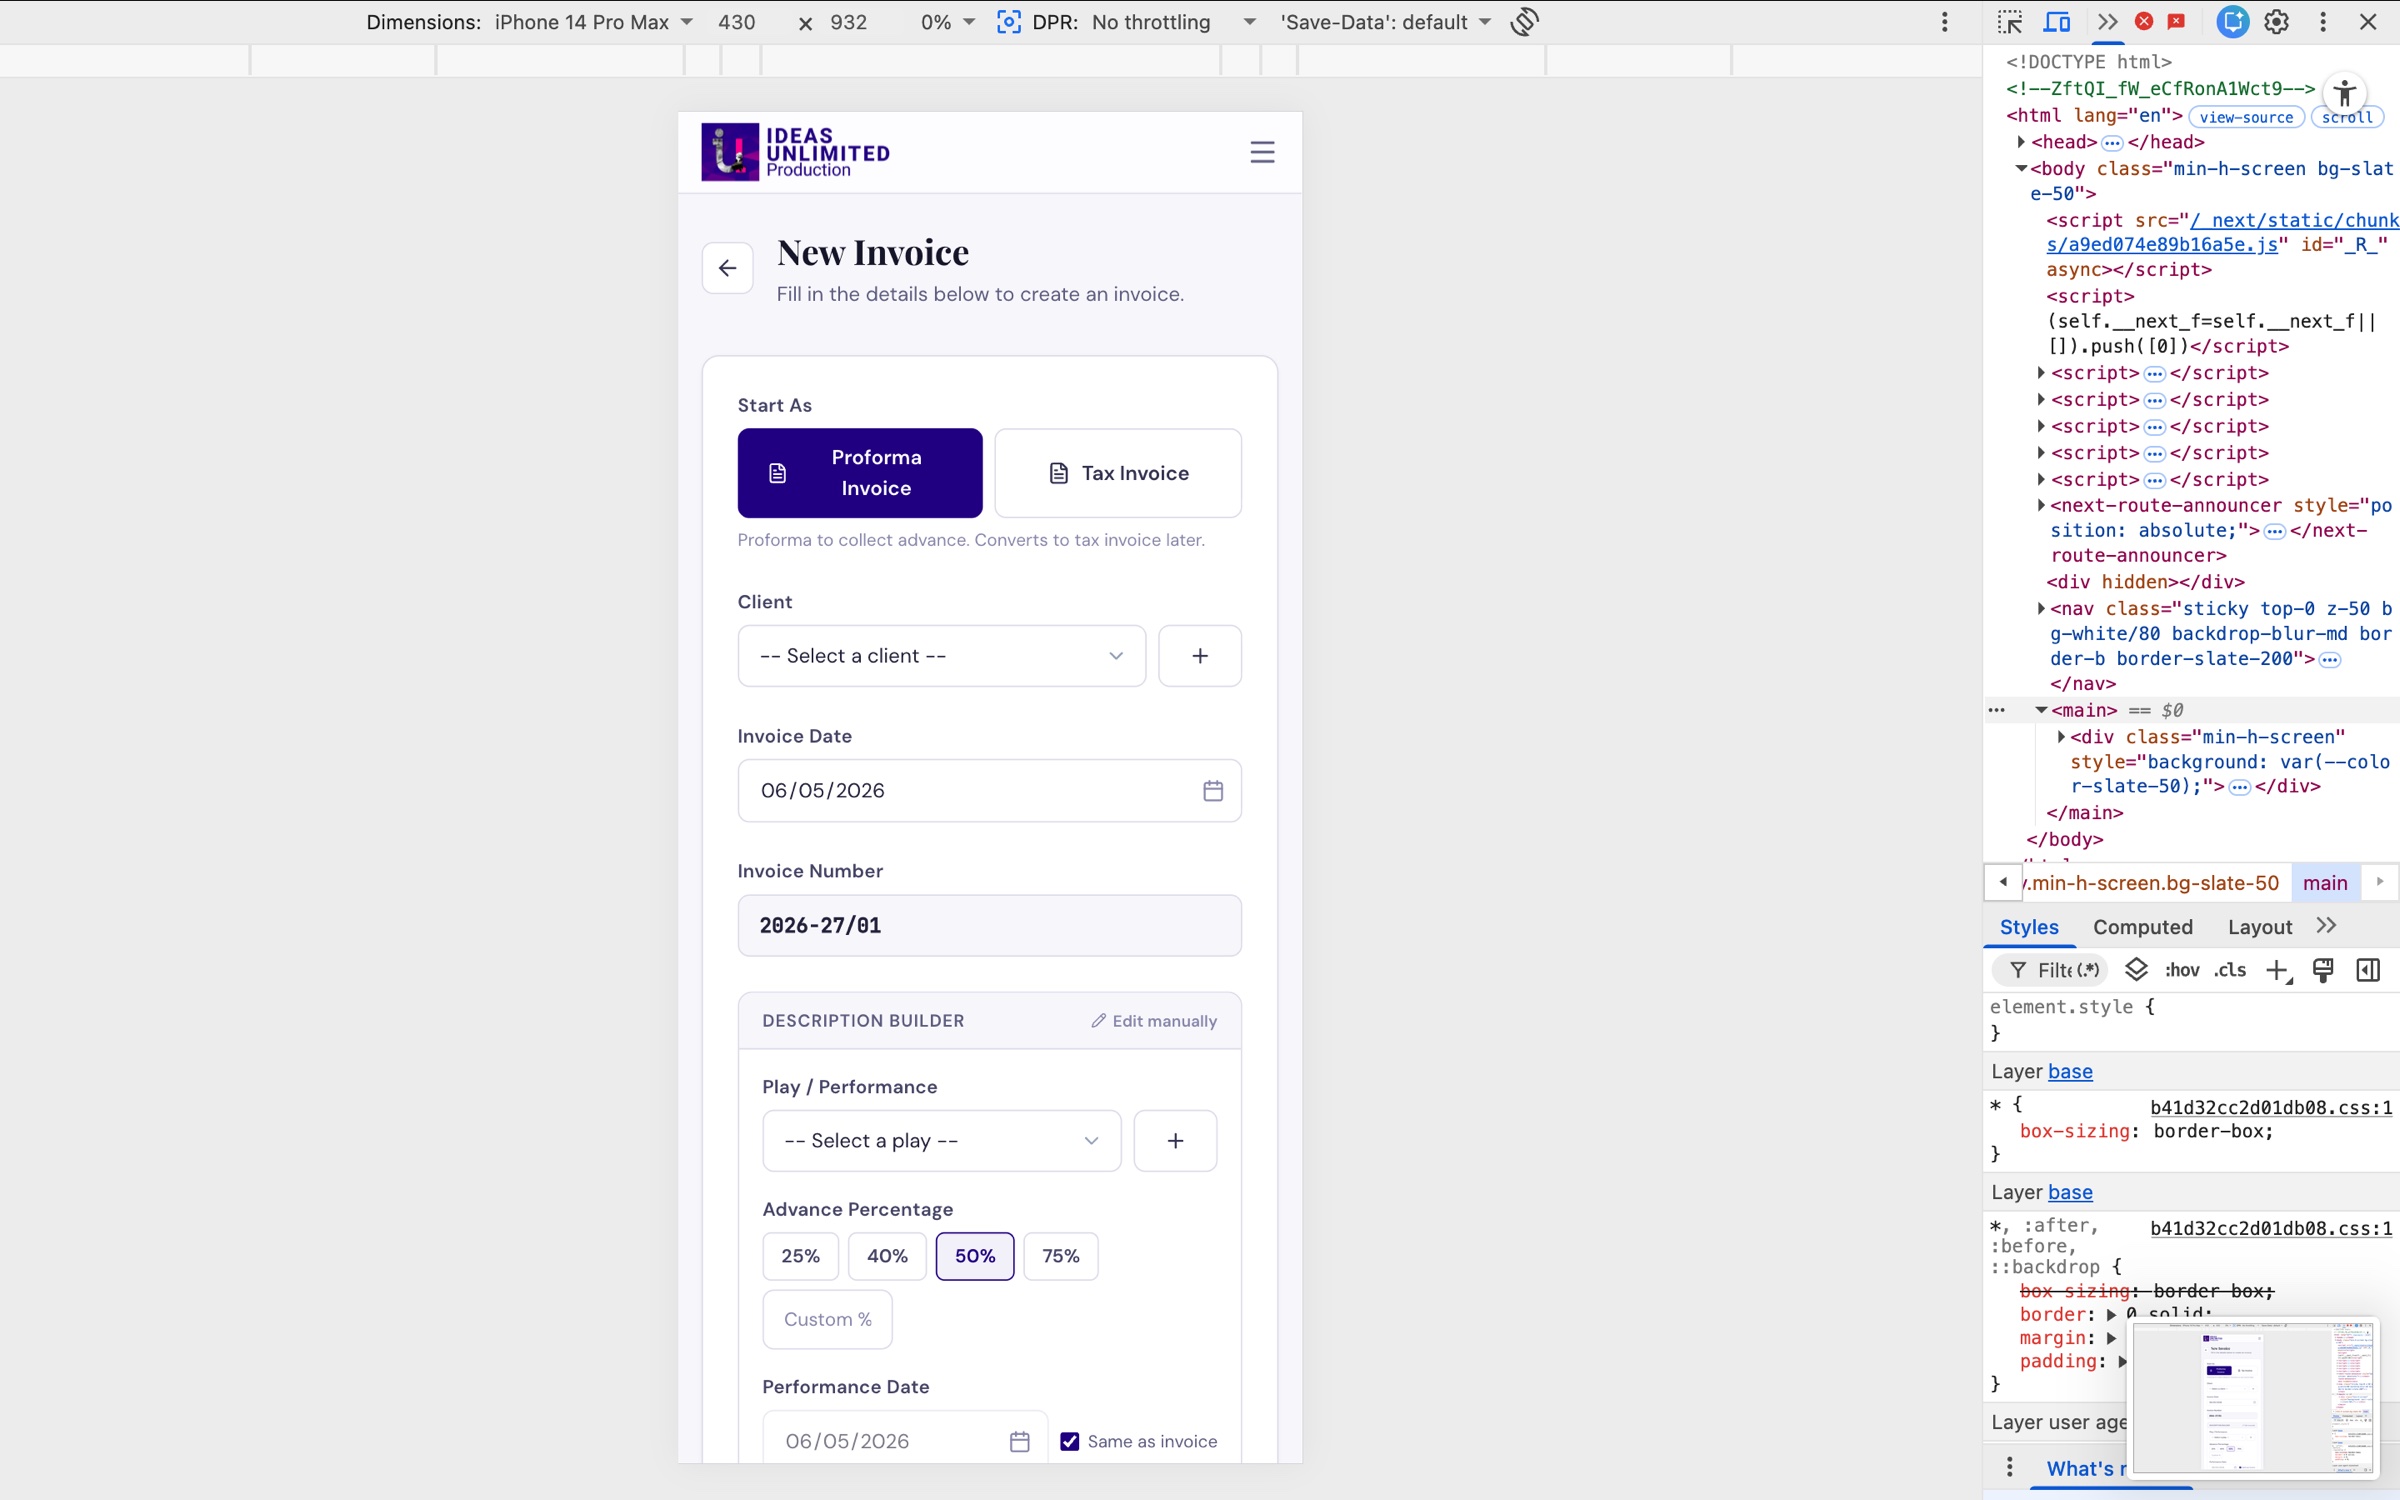
Task: Switch to the Layout tab
Action: pyautogui.click(x=2260, y=927)
